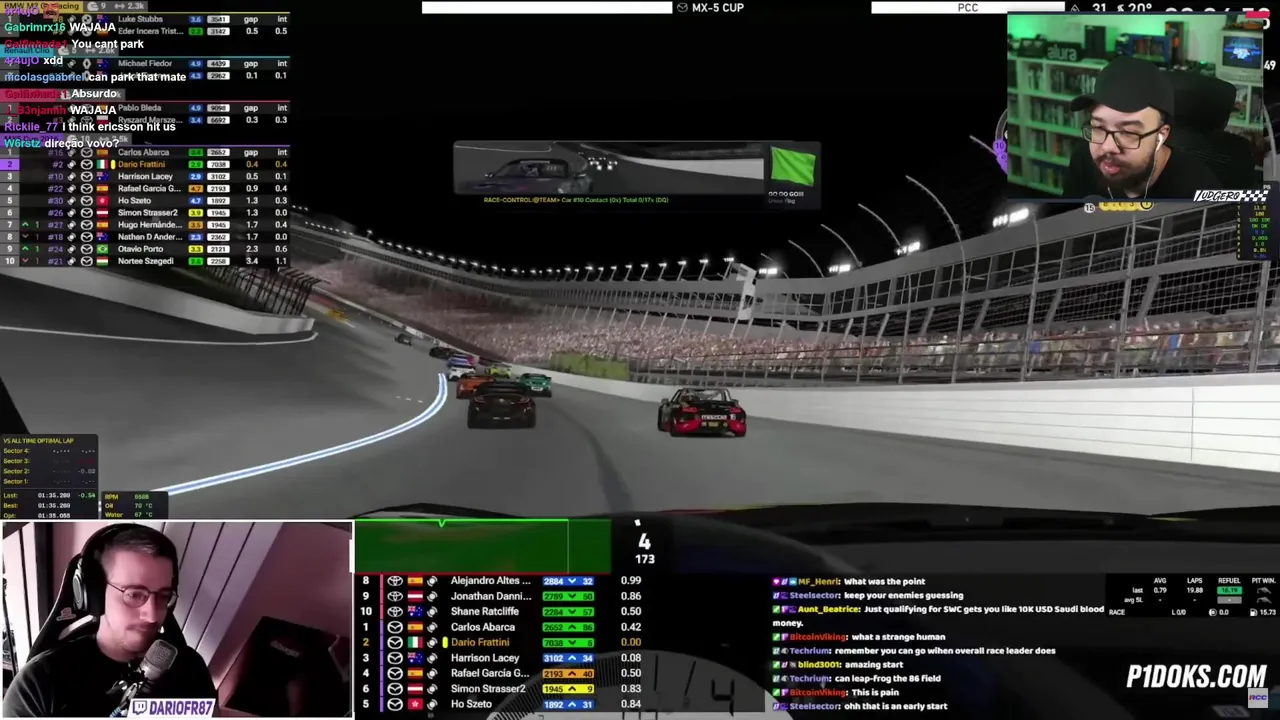Select Australian flag beside Shane Ratcliffe
1280x720 pixels.
pos(414,612)
